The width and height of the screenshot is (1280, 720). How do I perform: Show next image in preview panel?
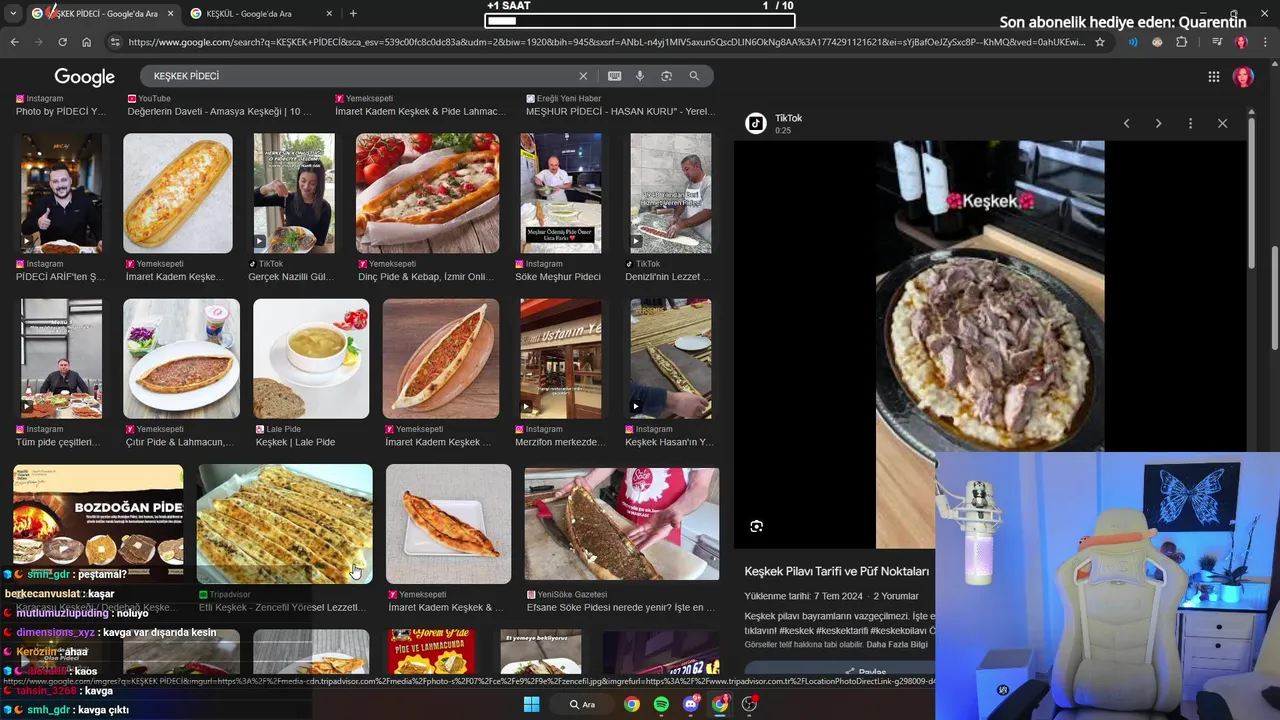pyautogui.click(x=1158, y=123)
